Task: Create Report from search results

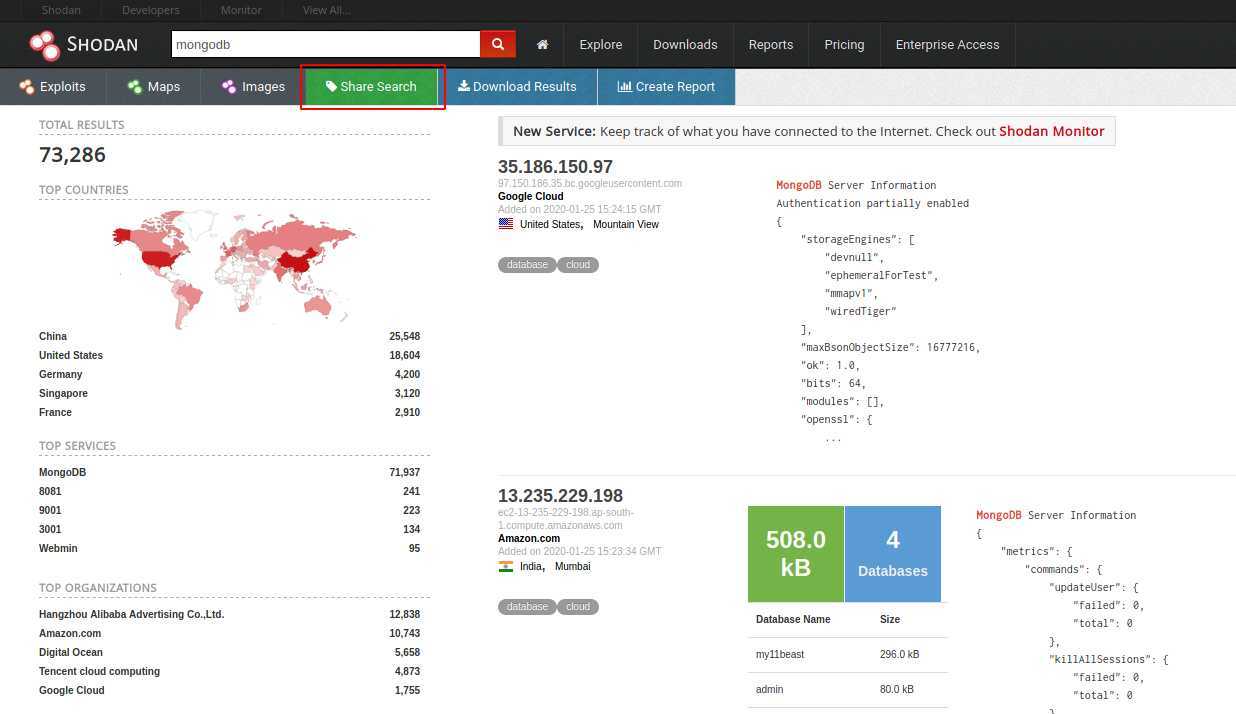Action: (x=666, y=87)
